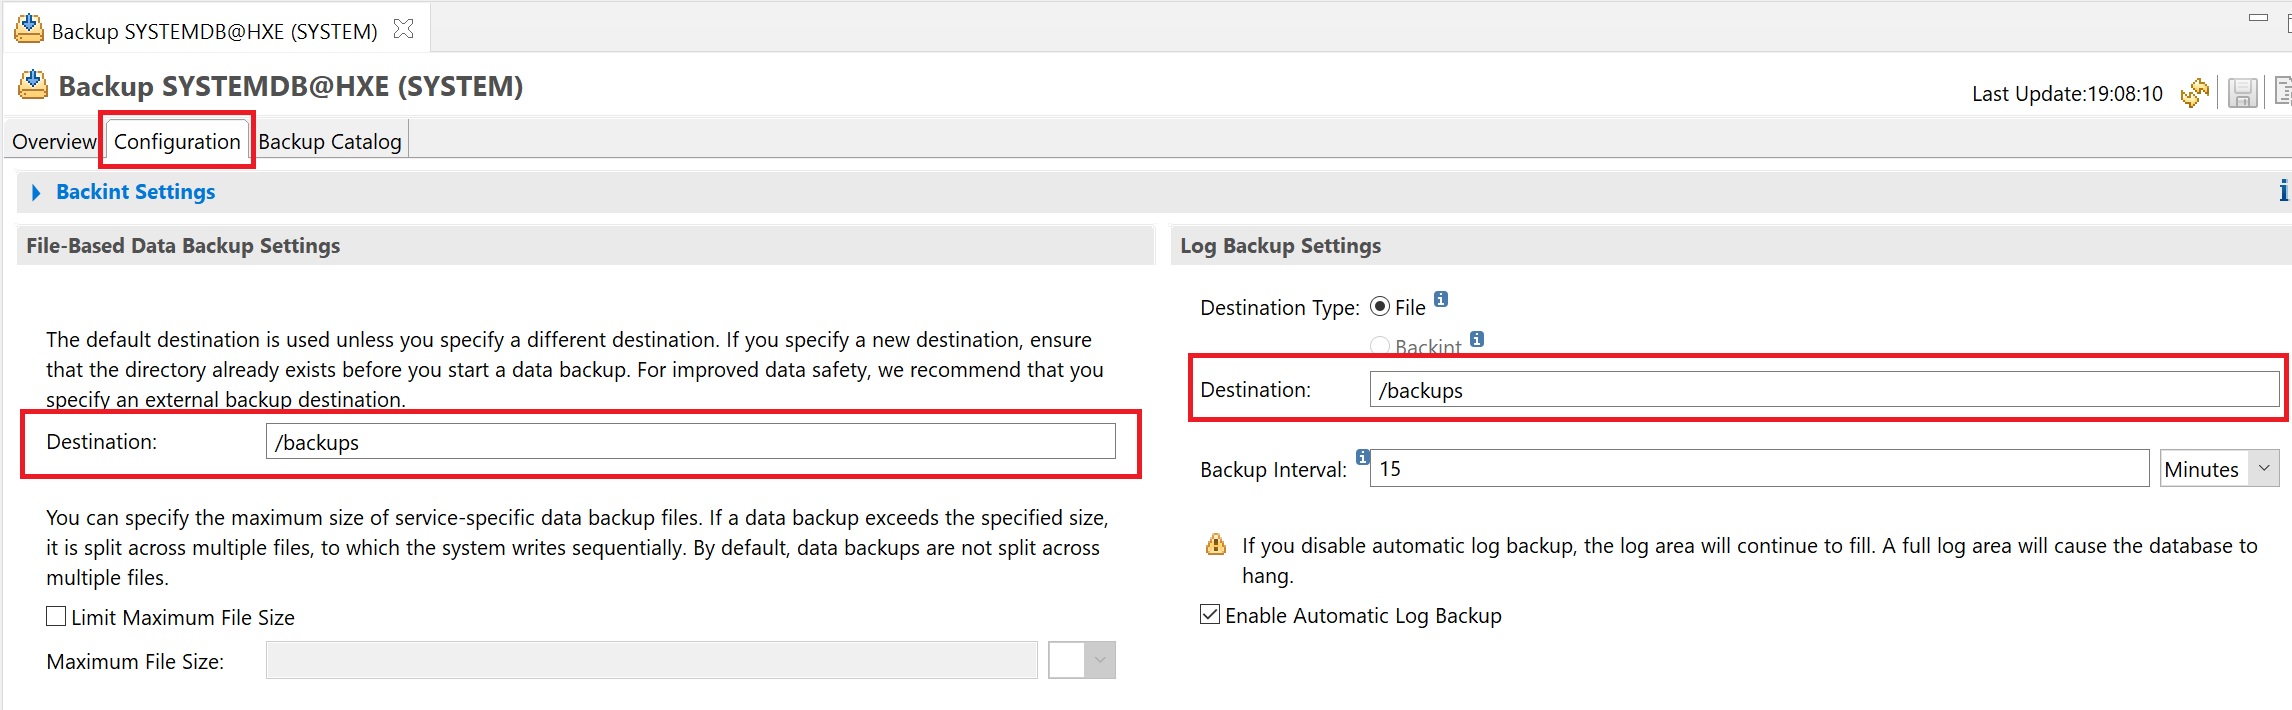The width and height of the screenshot is (2292, 710).
Task: Switch to the Overview tab
Action: (53, 142)
